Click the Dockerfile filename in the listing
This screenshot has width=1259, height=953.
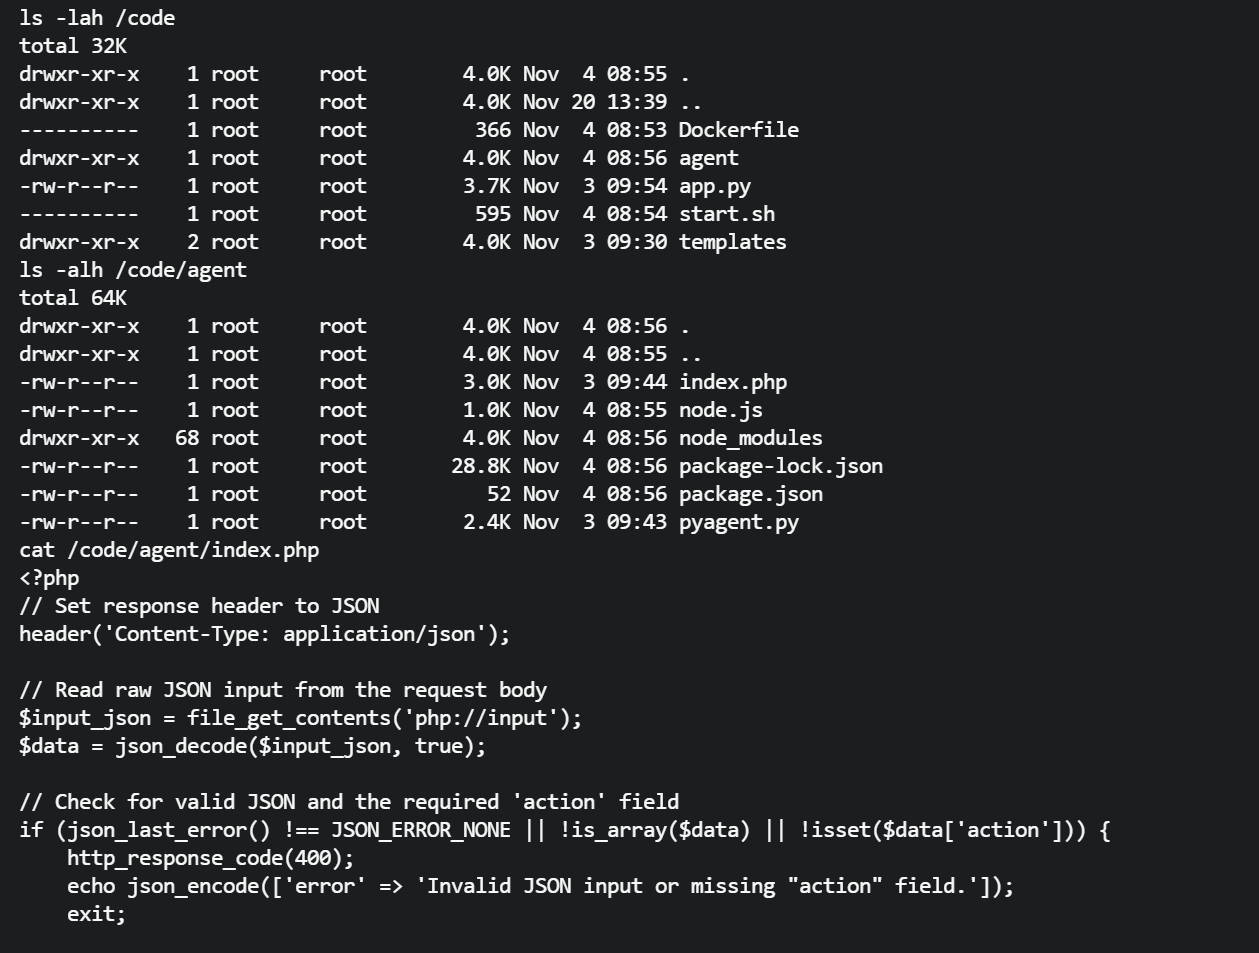[738, 130]
